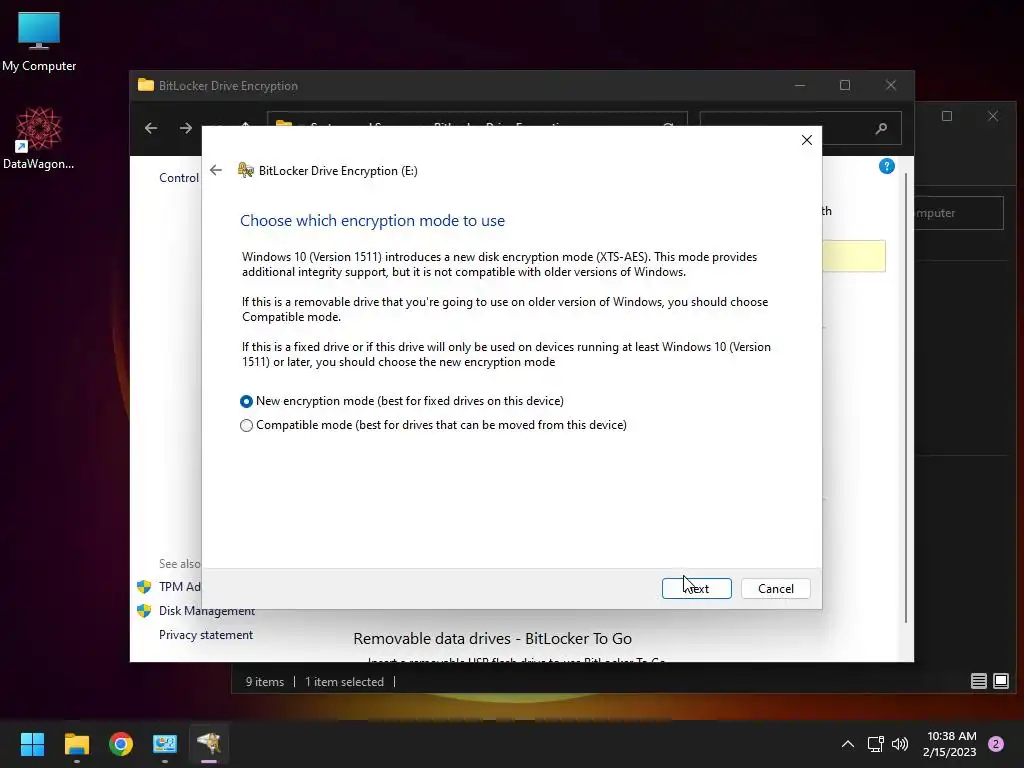Open the Control Panel taskbar icon
Image resolution: width=1024 pixels, height=768 pixels.
tap(165, 744)
